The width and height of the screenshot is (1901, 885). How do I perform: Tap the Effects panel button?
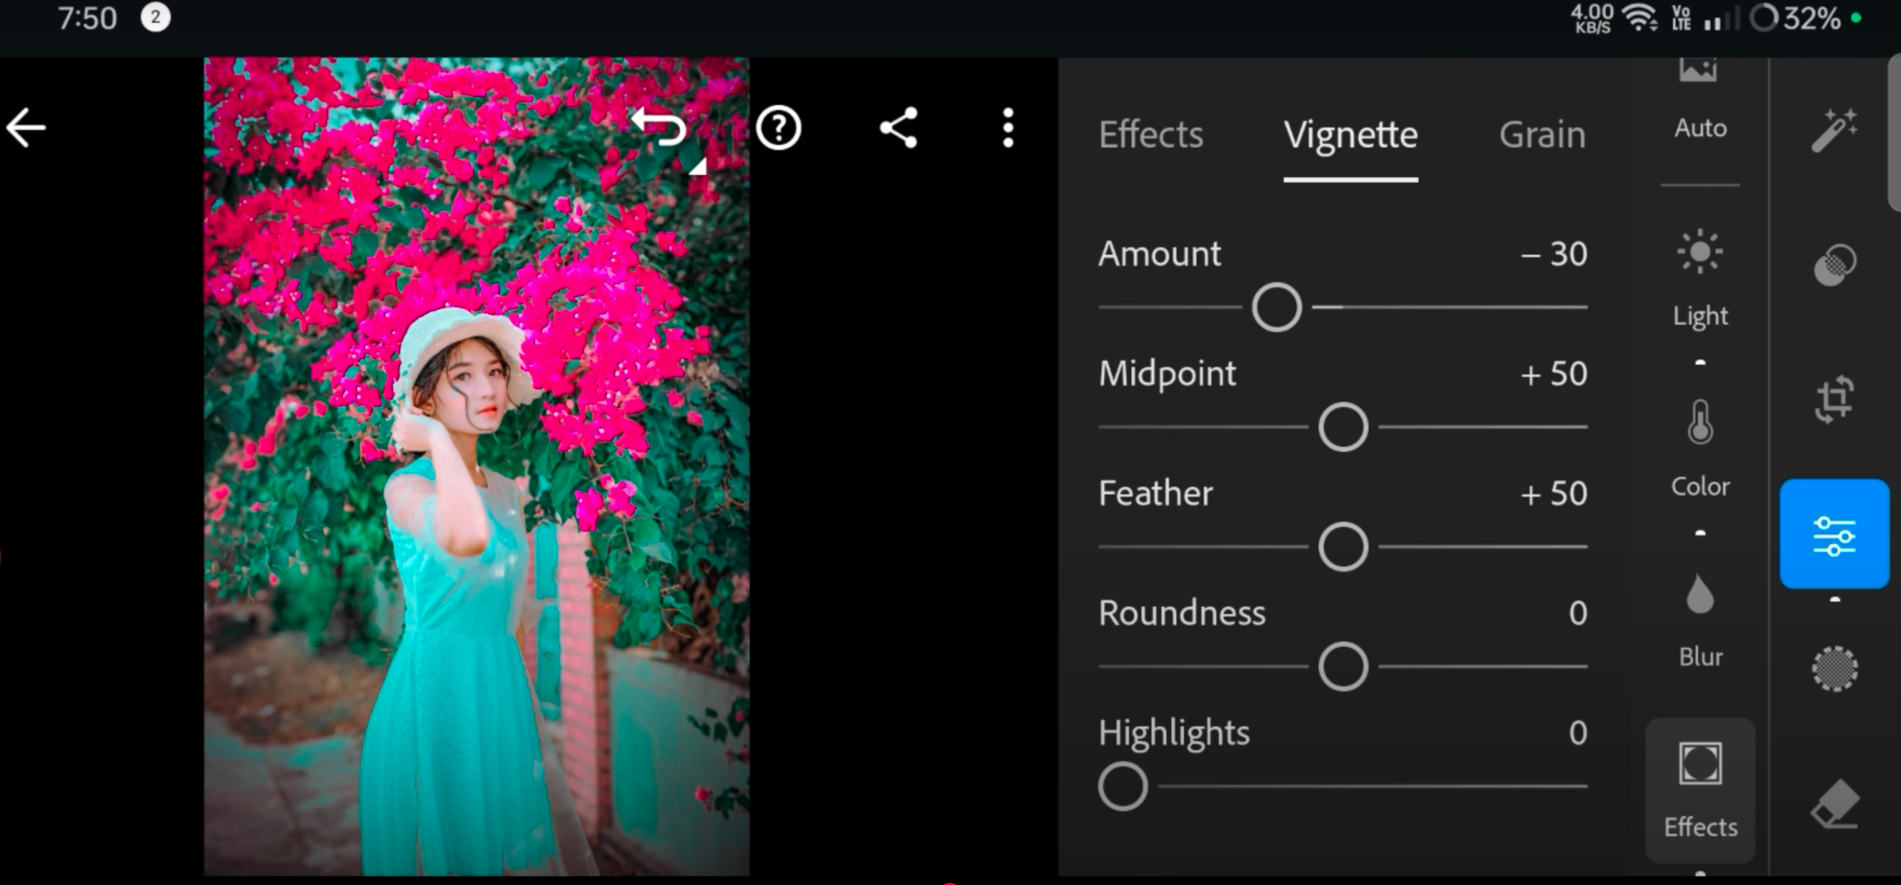(x=1700, y=790)
